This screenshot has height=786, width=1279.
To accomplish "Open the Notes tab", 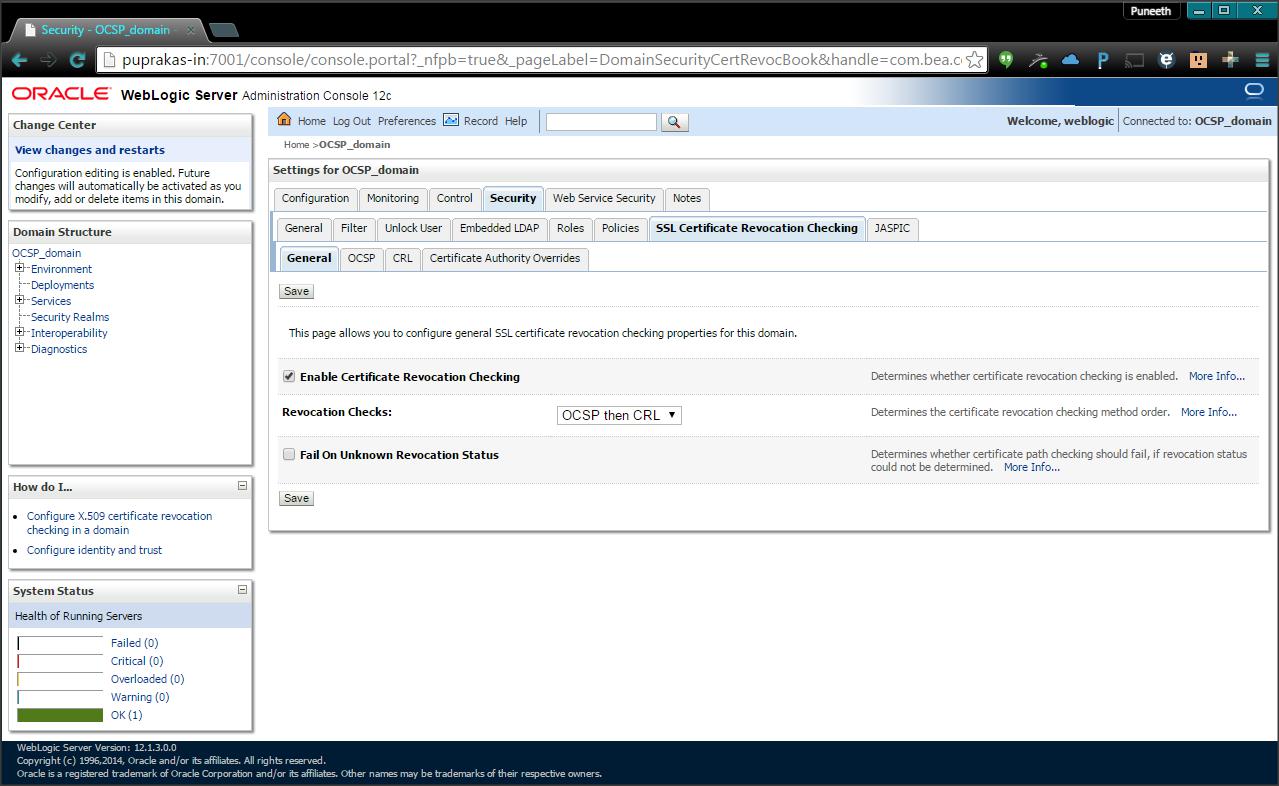I will pos(687,198).
